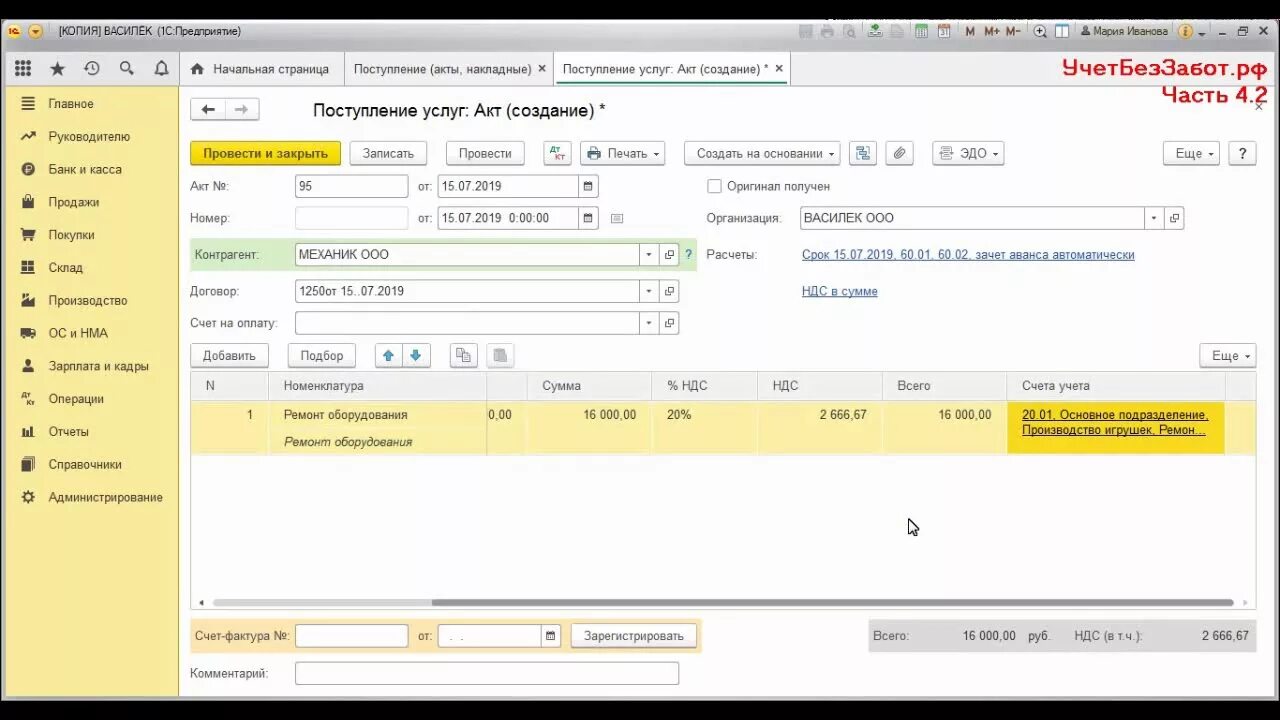Open the search magnifier icon
Viewport: 1280px width, 720px height.
coord(126,69)
